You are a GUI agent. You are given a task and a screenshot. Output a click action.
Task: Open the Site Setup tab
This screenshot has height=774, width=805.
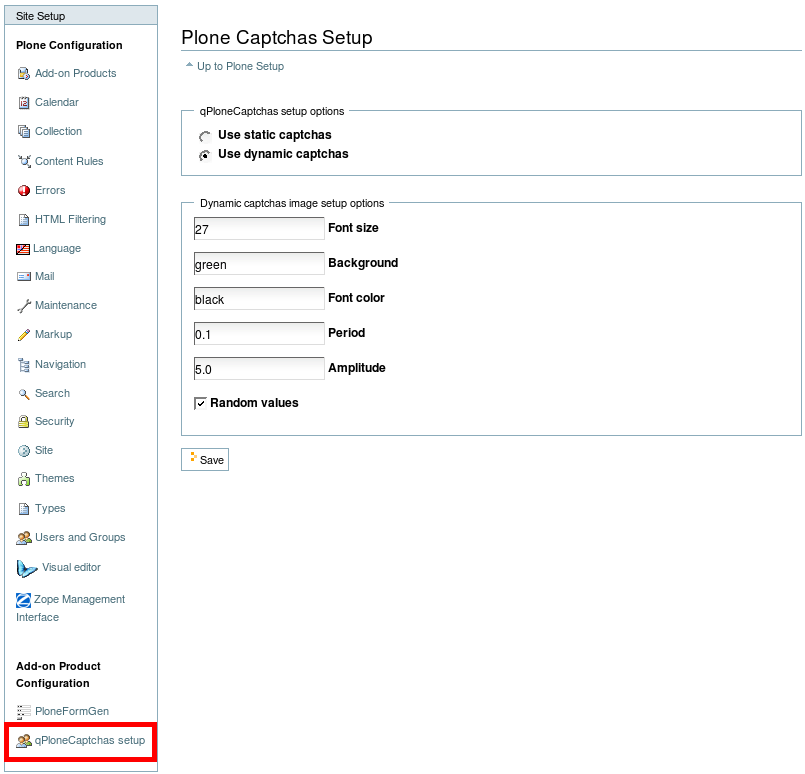(x=41, y=16)
